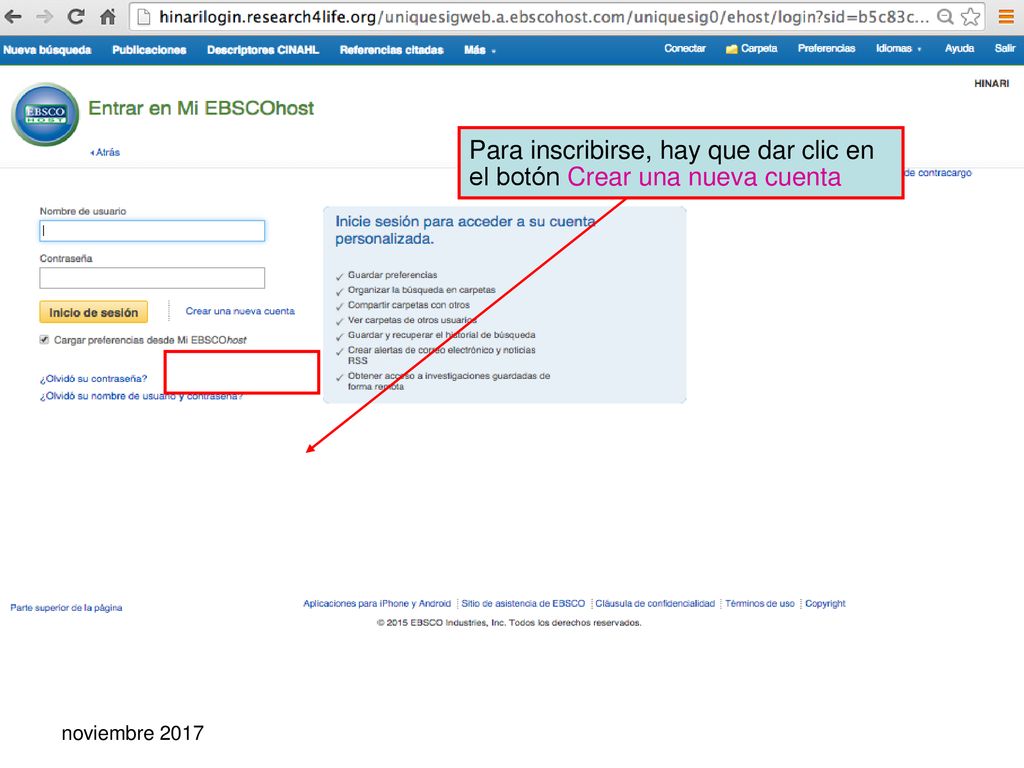Click ¿Olvidó su contraseña? link

[93, 378]
